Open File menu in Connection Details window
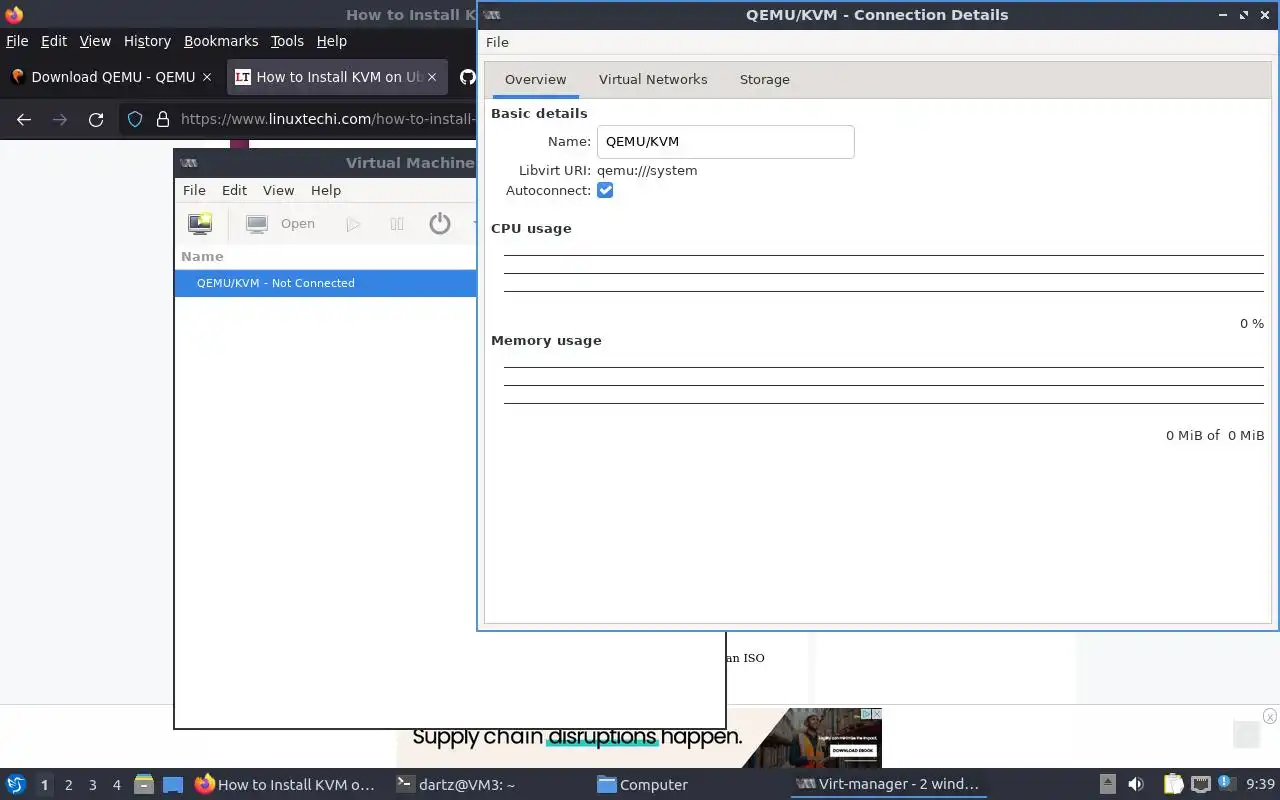 point(497,42)
